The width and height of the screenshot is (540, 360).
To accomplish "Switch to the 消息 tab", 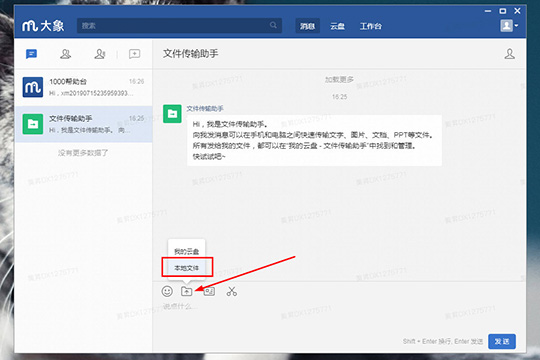I will [x=307, y=26].
